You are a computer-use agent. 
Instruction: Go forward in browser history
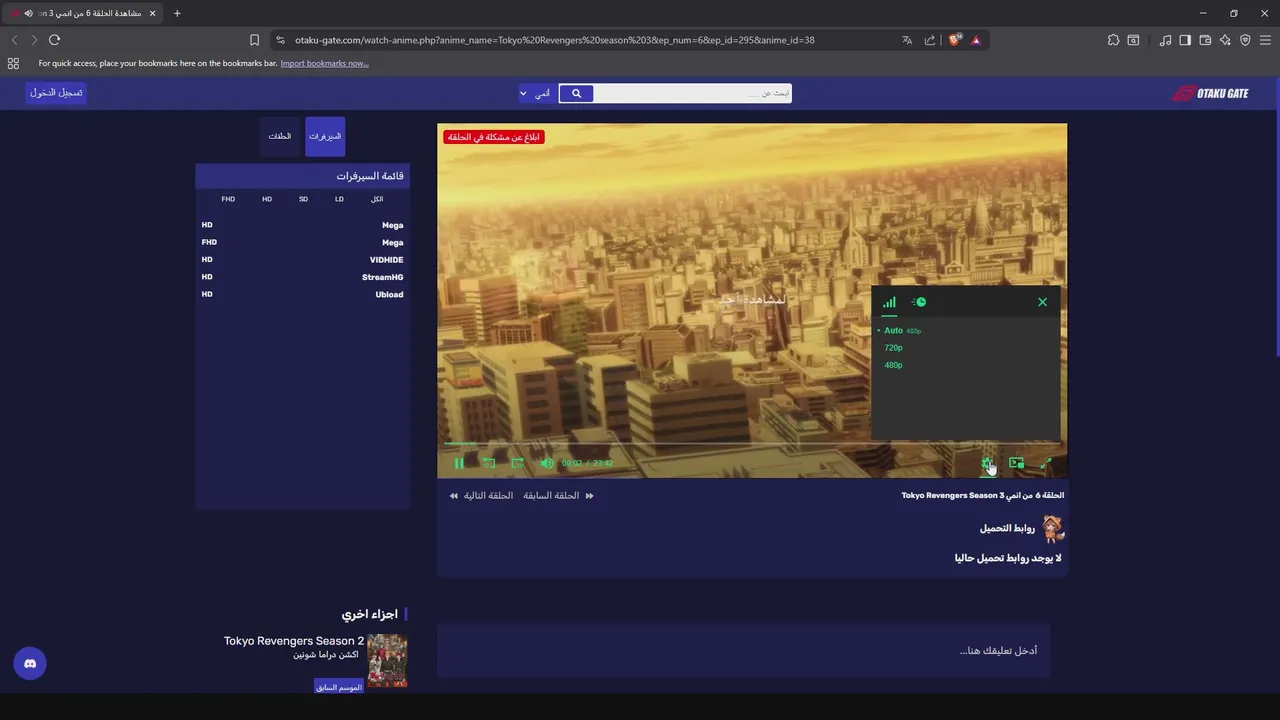[x=34, y=40]
